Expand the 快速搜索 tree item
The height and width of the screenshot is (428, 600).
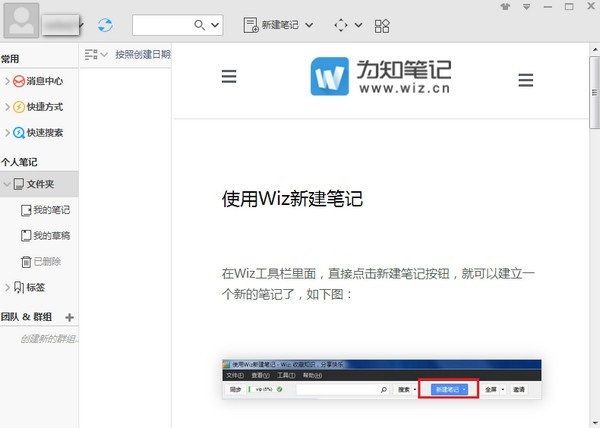pyautogui.click(x=7, y=133)
